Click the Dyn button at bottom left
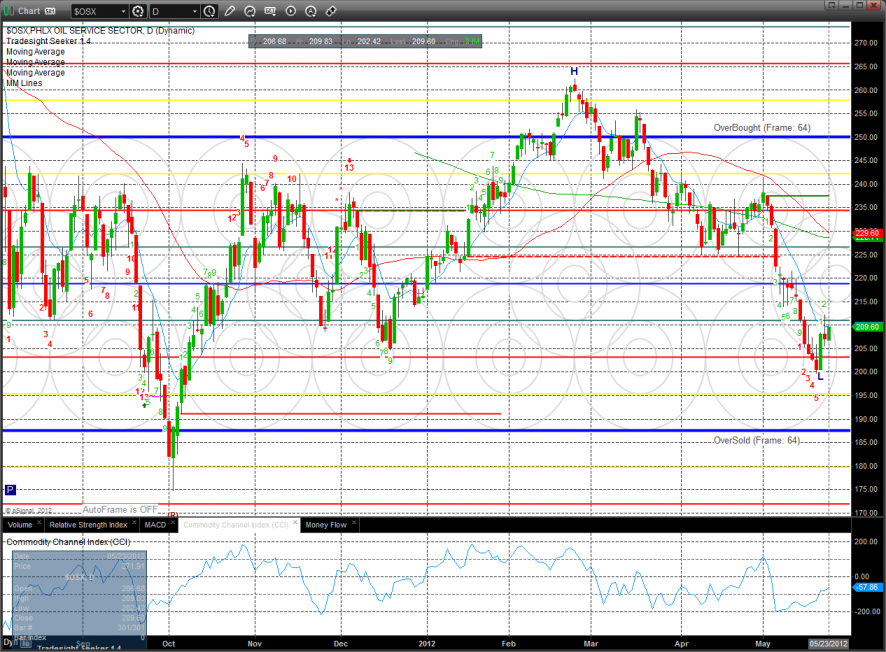Screen dimensions: 886x652 point(10,642)
